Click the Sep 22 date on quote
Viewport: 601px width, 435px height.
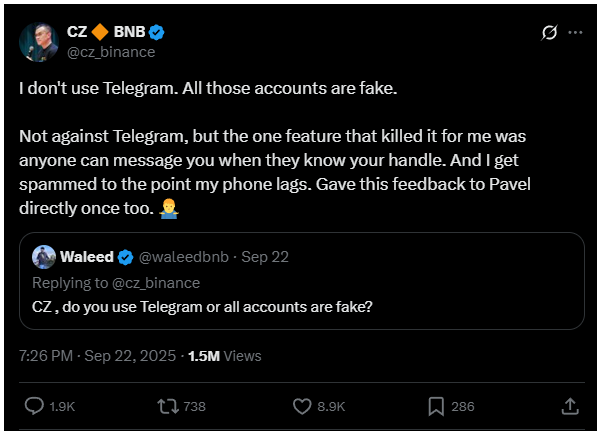[x=267, y=257]
